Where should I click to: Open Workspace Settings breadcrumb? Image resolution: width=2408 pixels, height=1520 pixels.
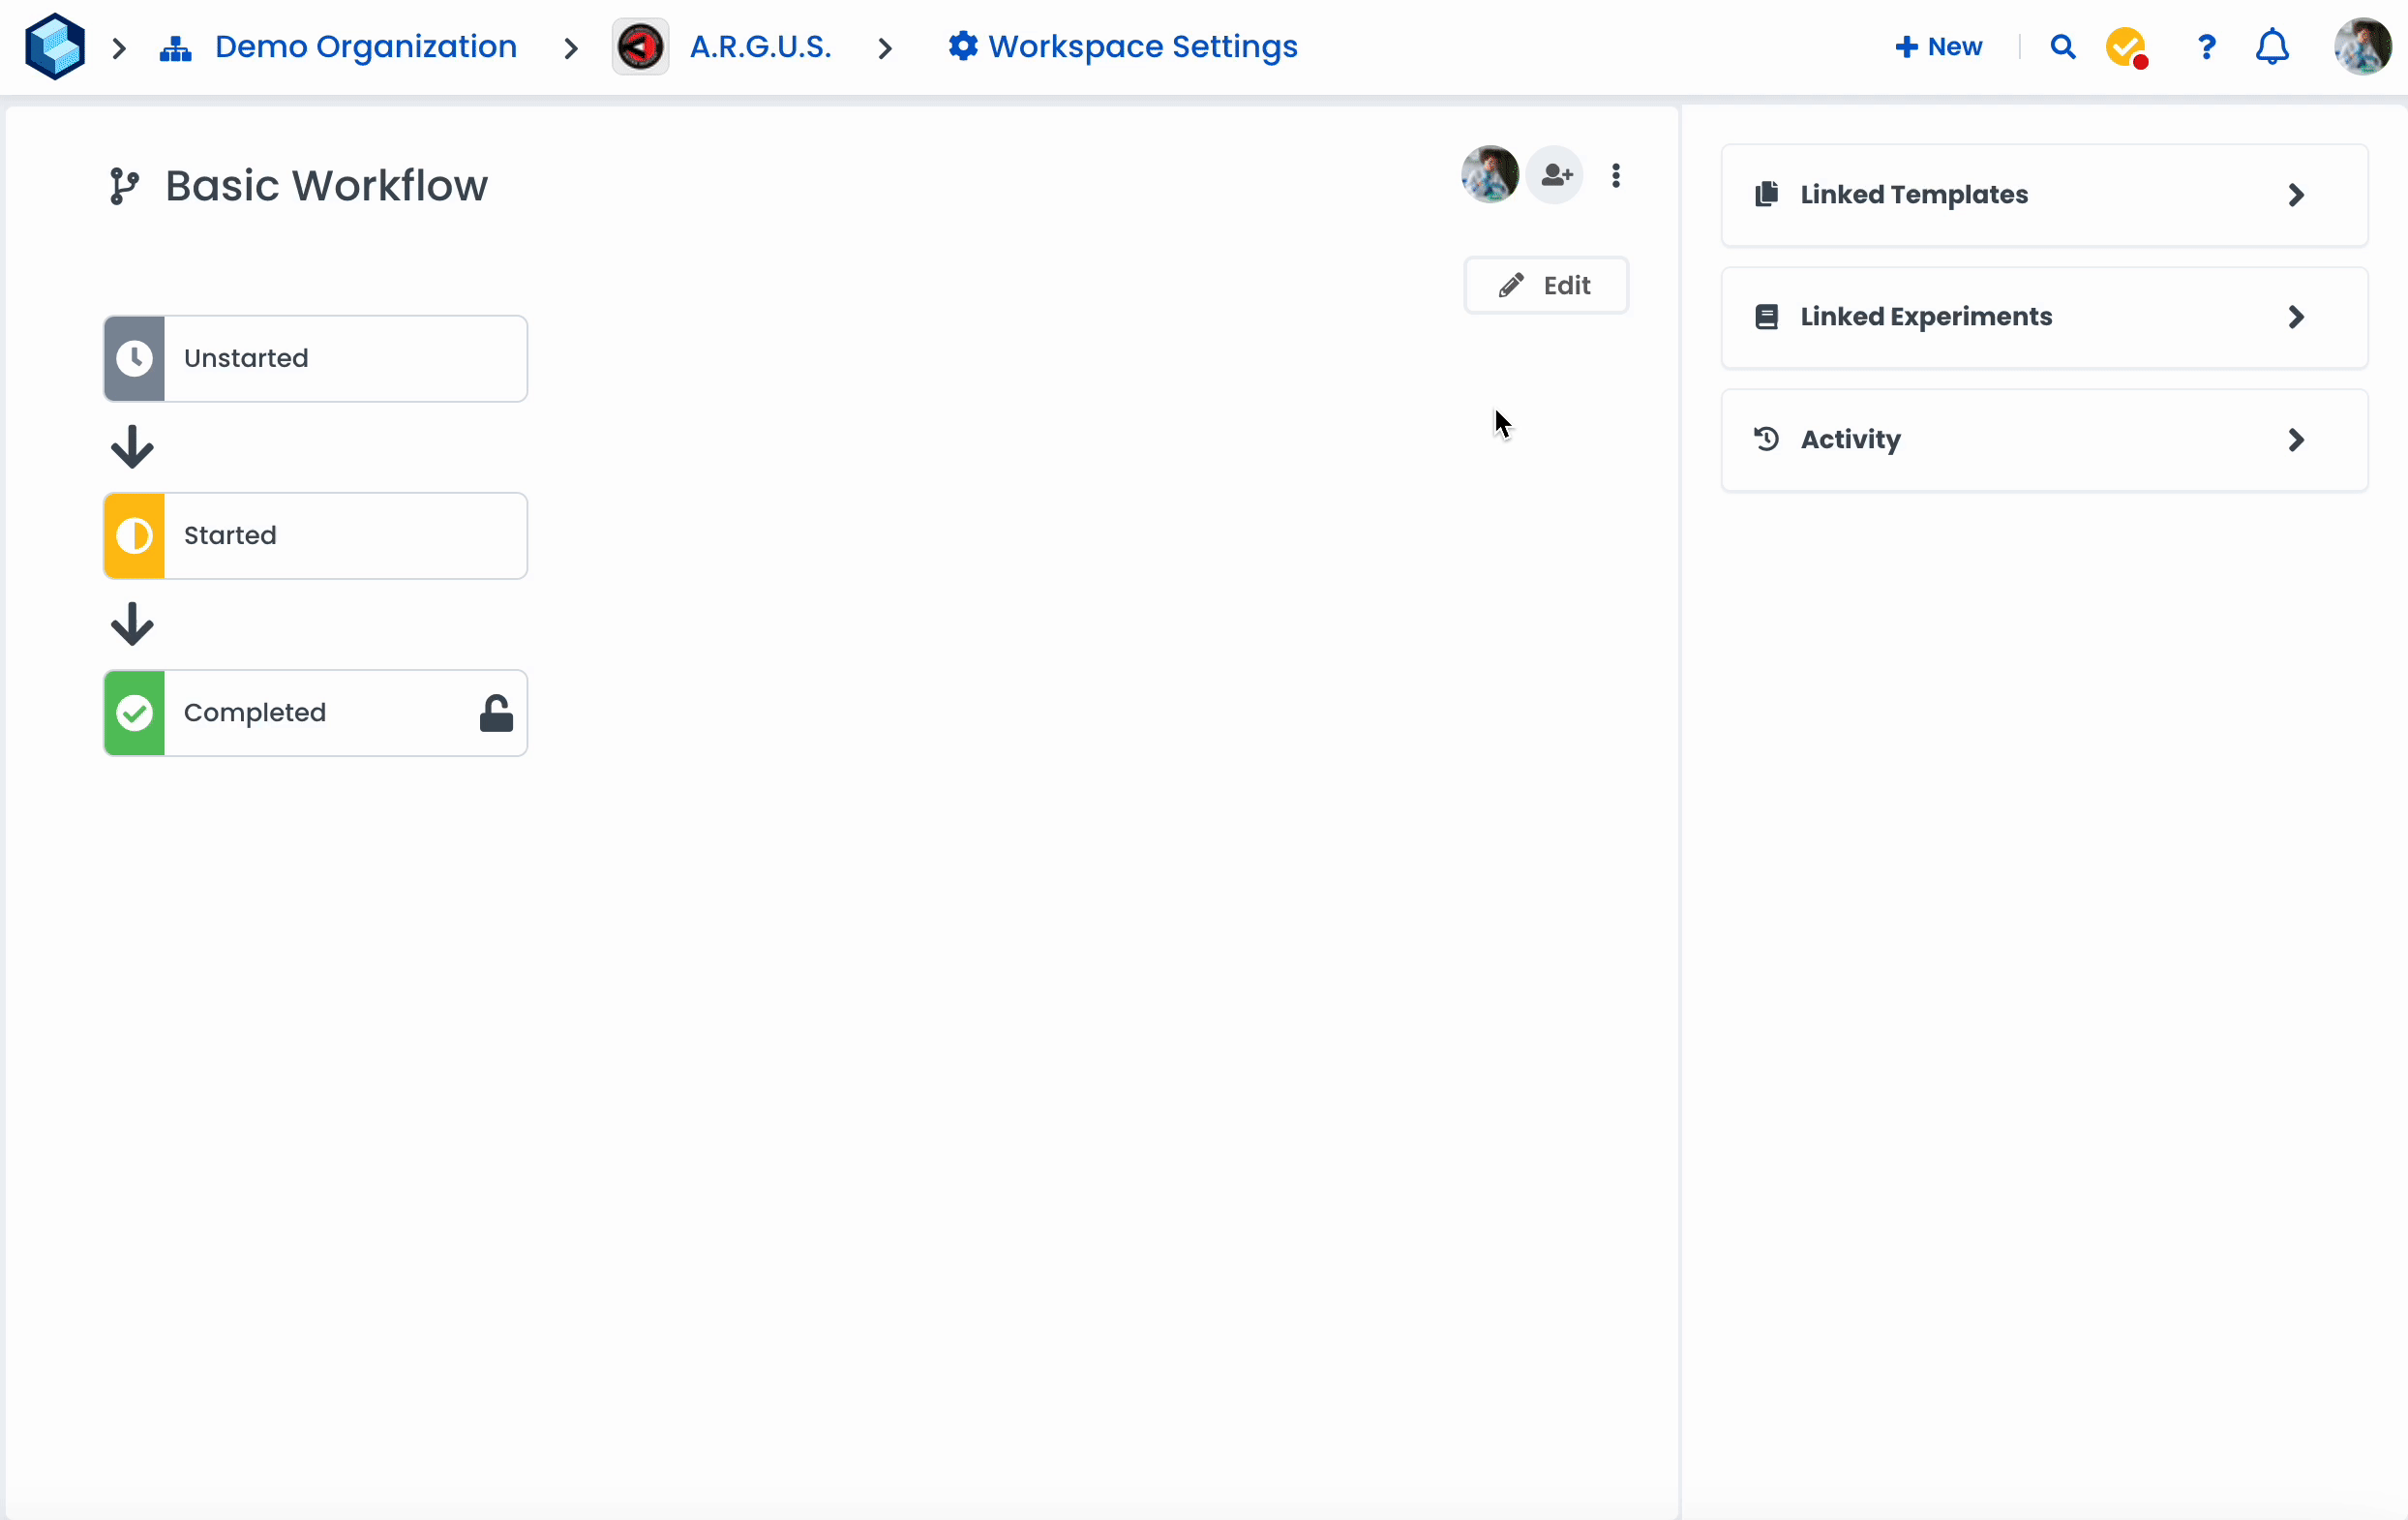point(1142,47)
